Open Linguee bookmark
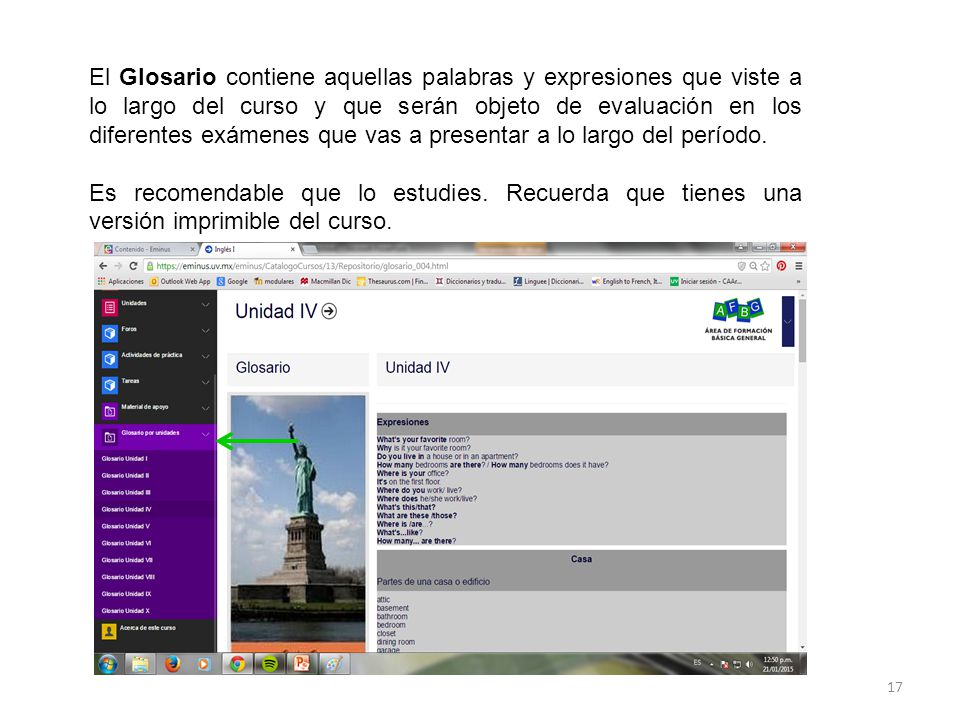 [549, 282]
